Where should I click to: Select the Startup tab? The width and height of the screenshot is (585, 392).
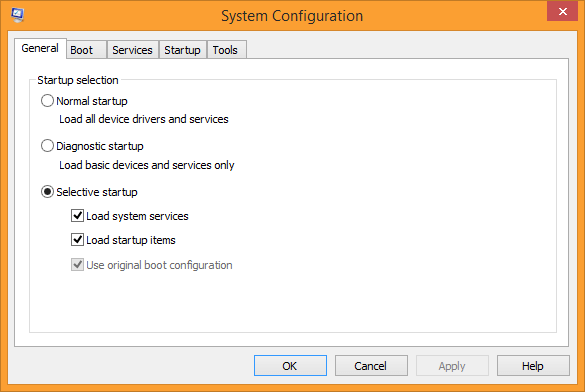182,50
